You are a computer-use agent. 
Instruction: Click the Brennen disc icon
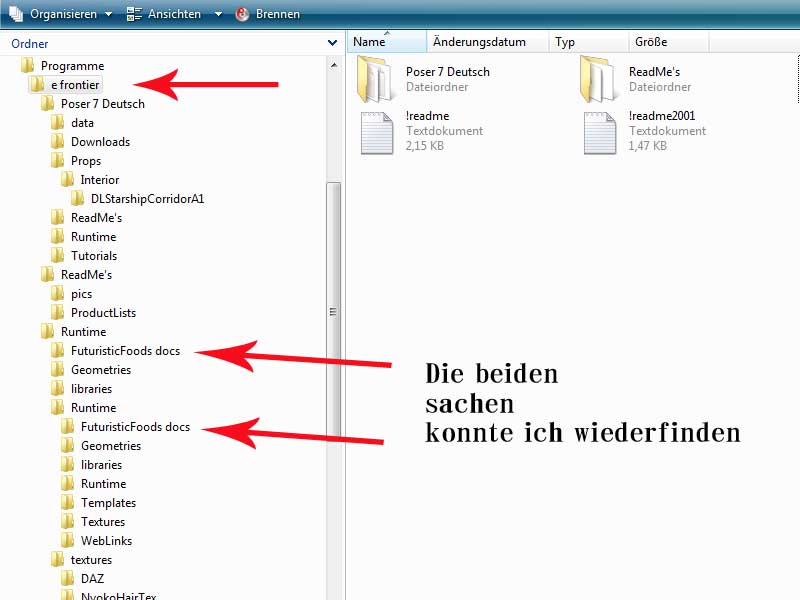pyautogui.click(x=242, y=14)
